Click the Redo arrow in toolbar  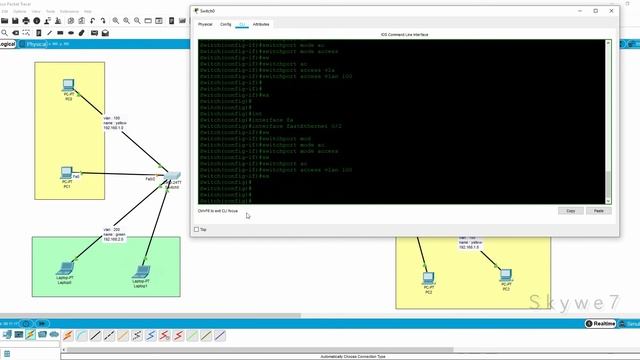click(103, 20)
